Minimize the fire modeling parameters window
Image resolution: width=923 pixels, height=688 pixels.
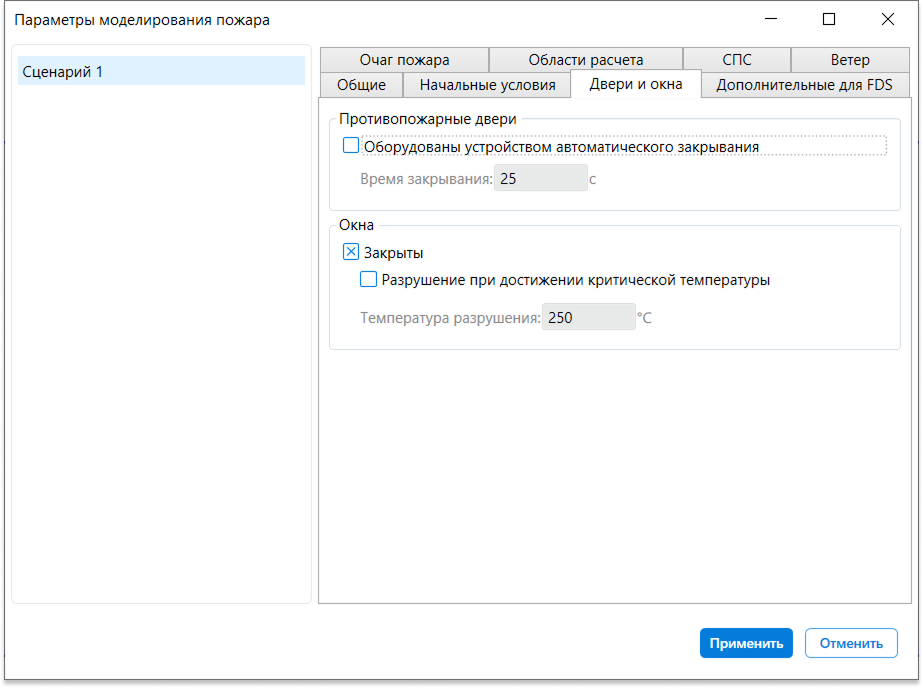tap(771, 19)
